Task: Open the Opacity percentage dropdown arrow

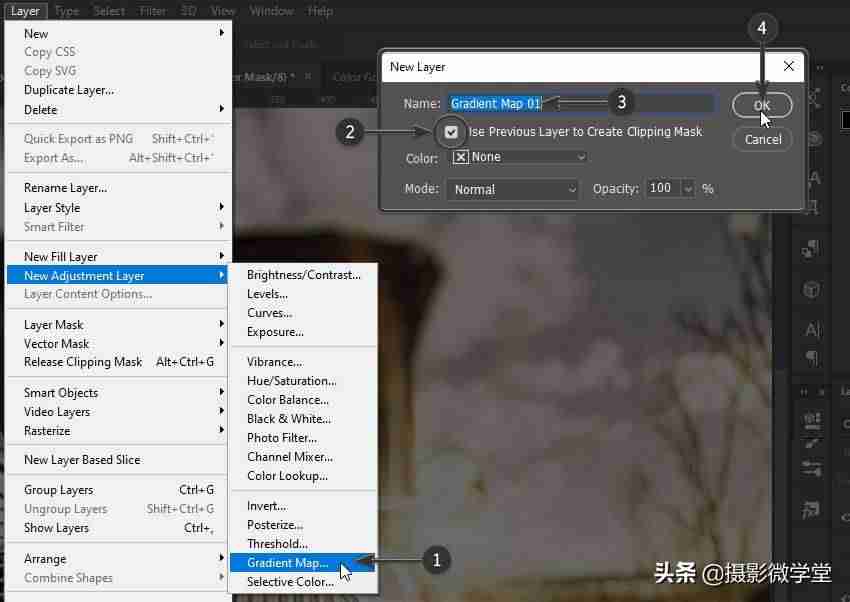Action: coord(688,189)
